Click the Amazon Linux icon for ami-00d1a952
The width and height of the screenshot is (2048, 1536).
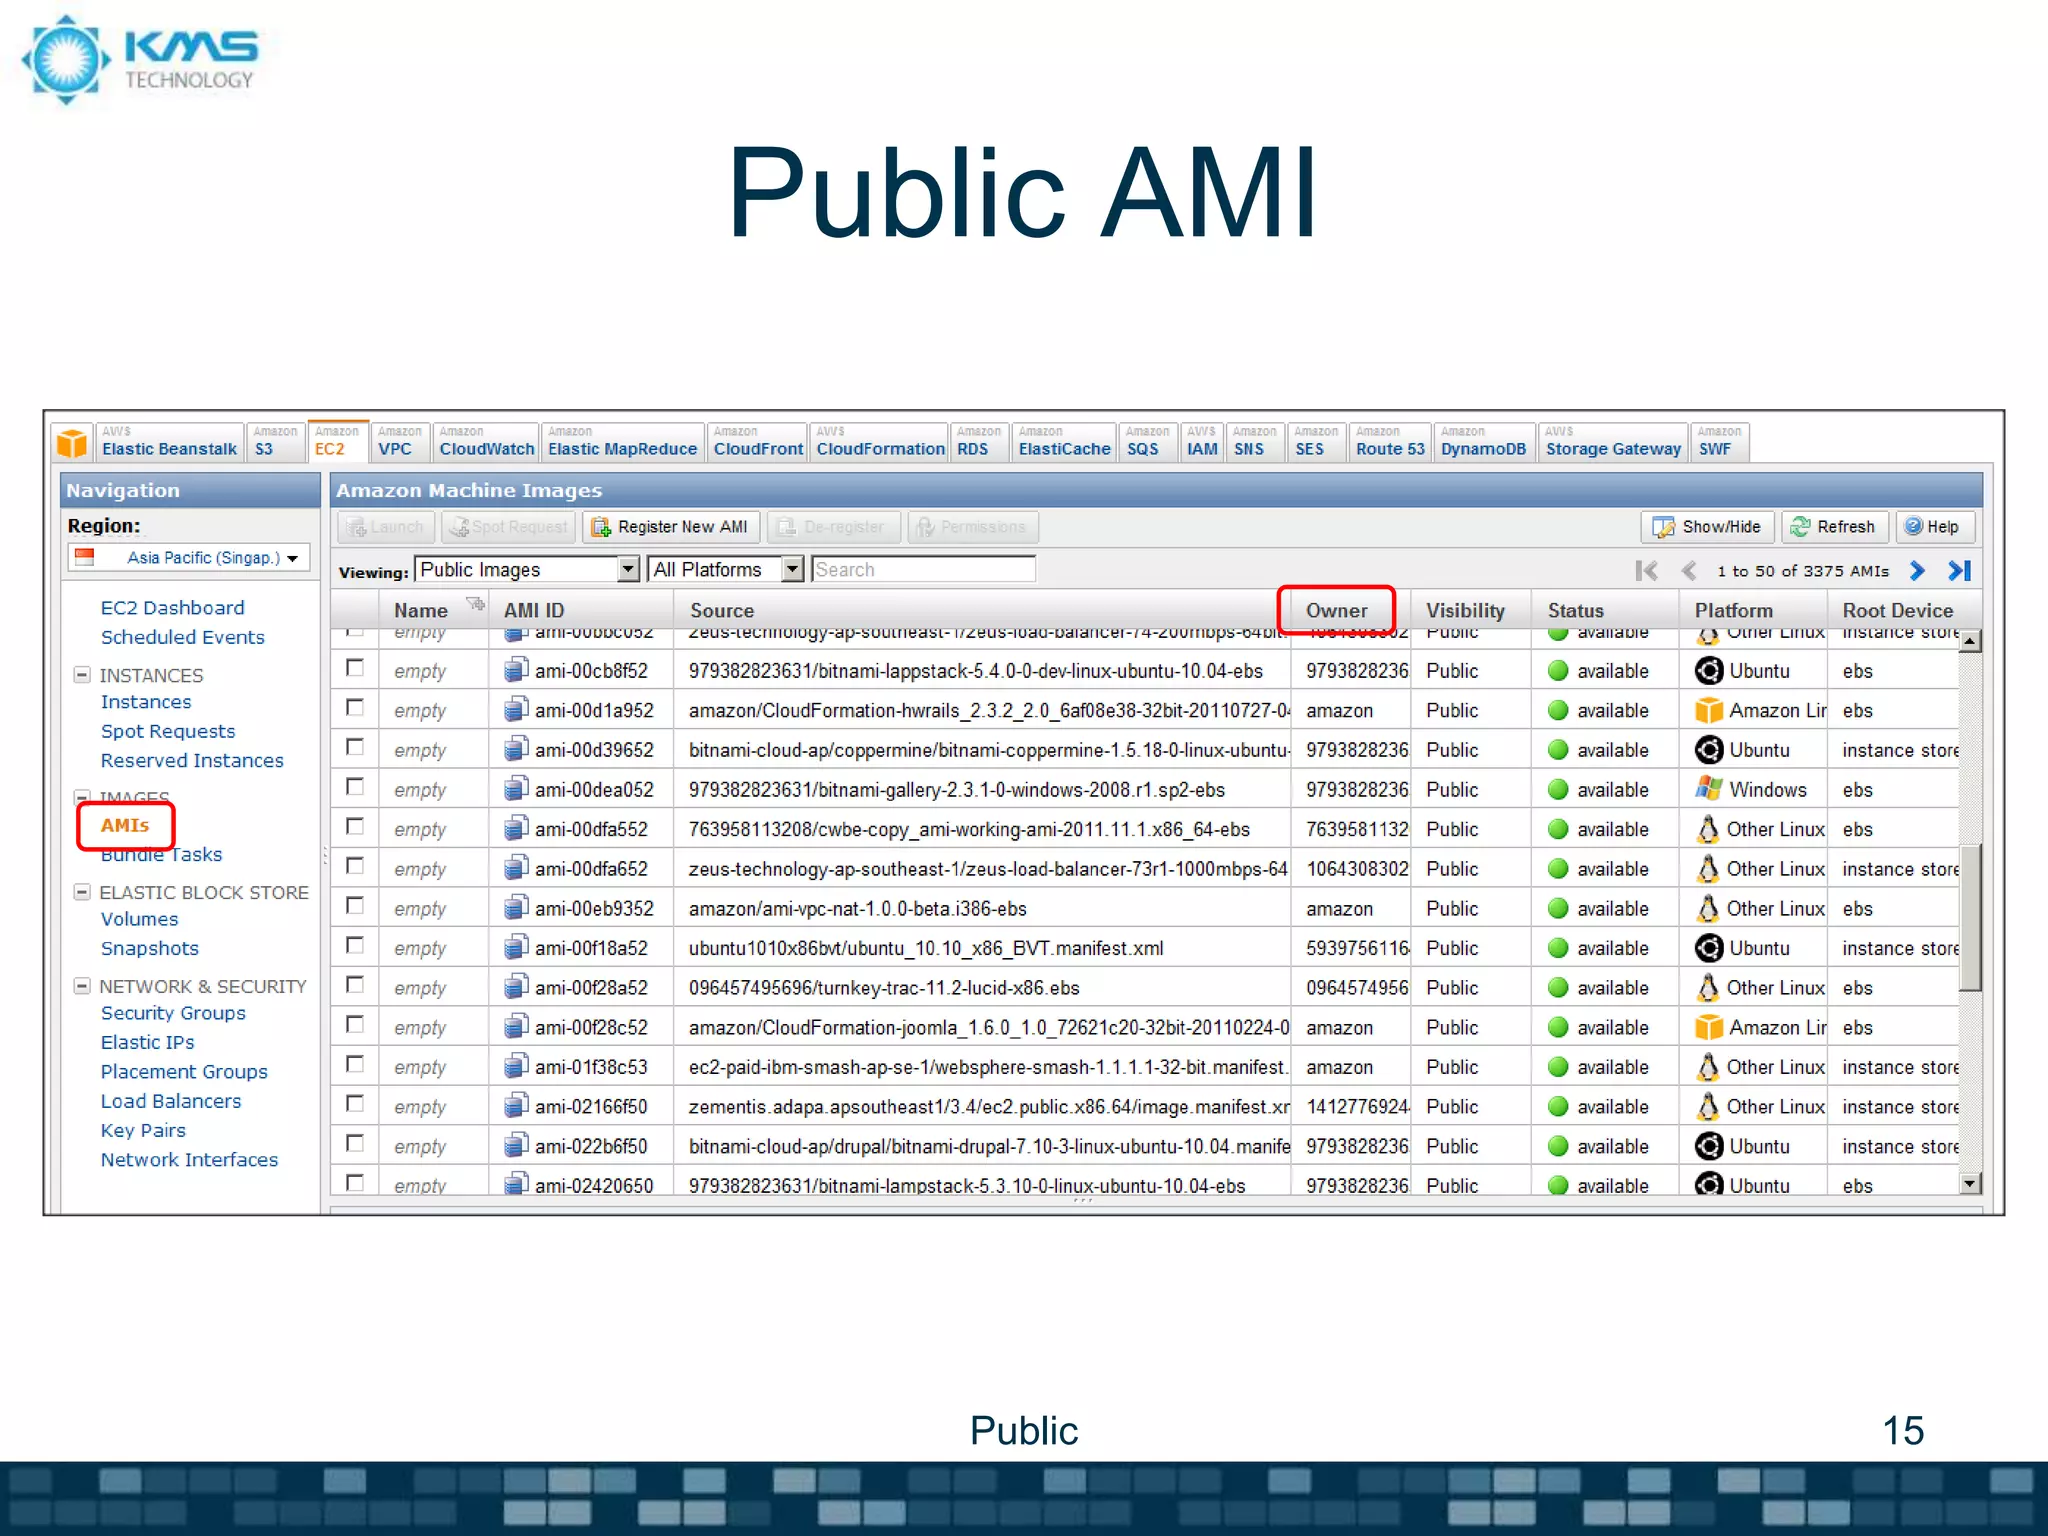tap(1709, 709)
